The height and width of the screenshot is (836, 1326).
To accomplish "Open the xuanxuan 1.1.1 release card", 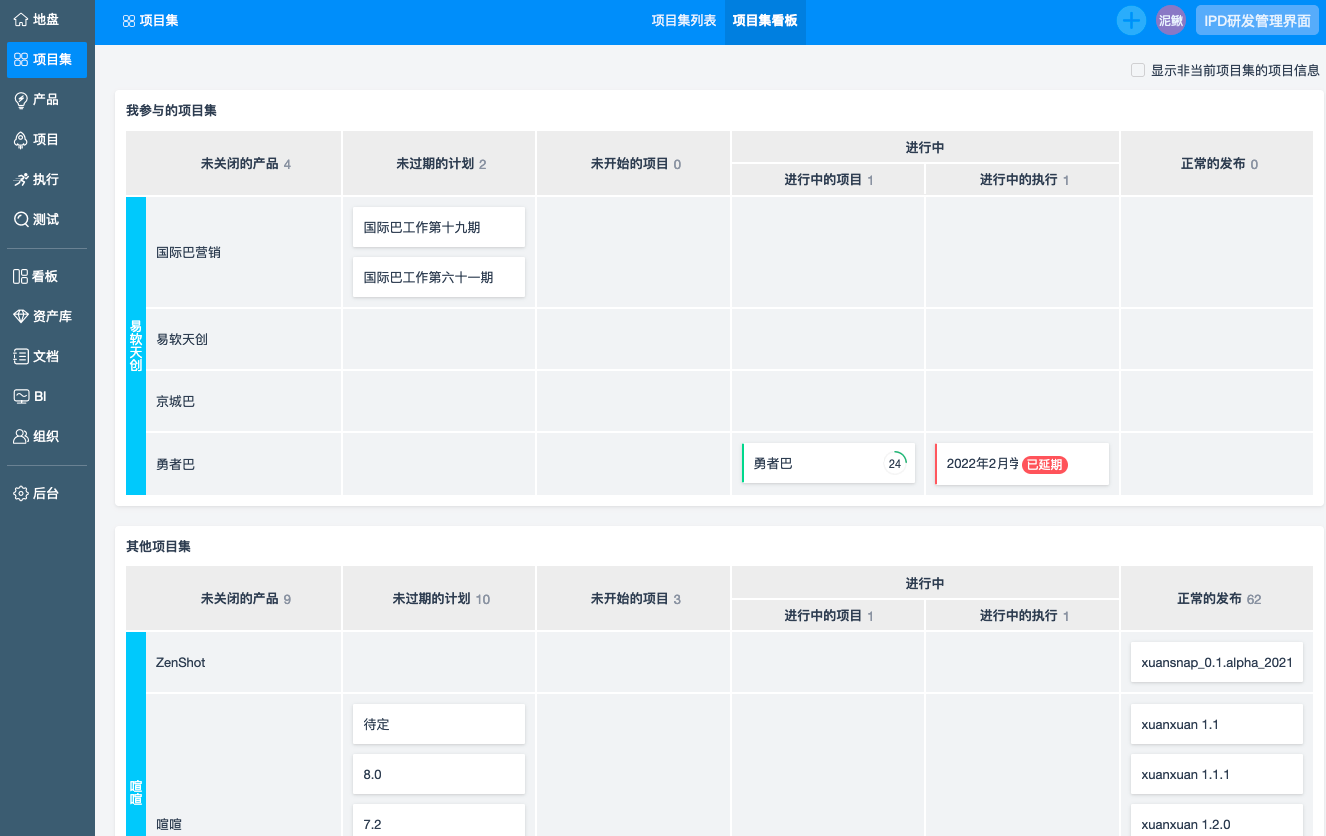I will click(x=1216, y=774).
